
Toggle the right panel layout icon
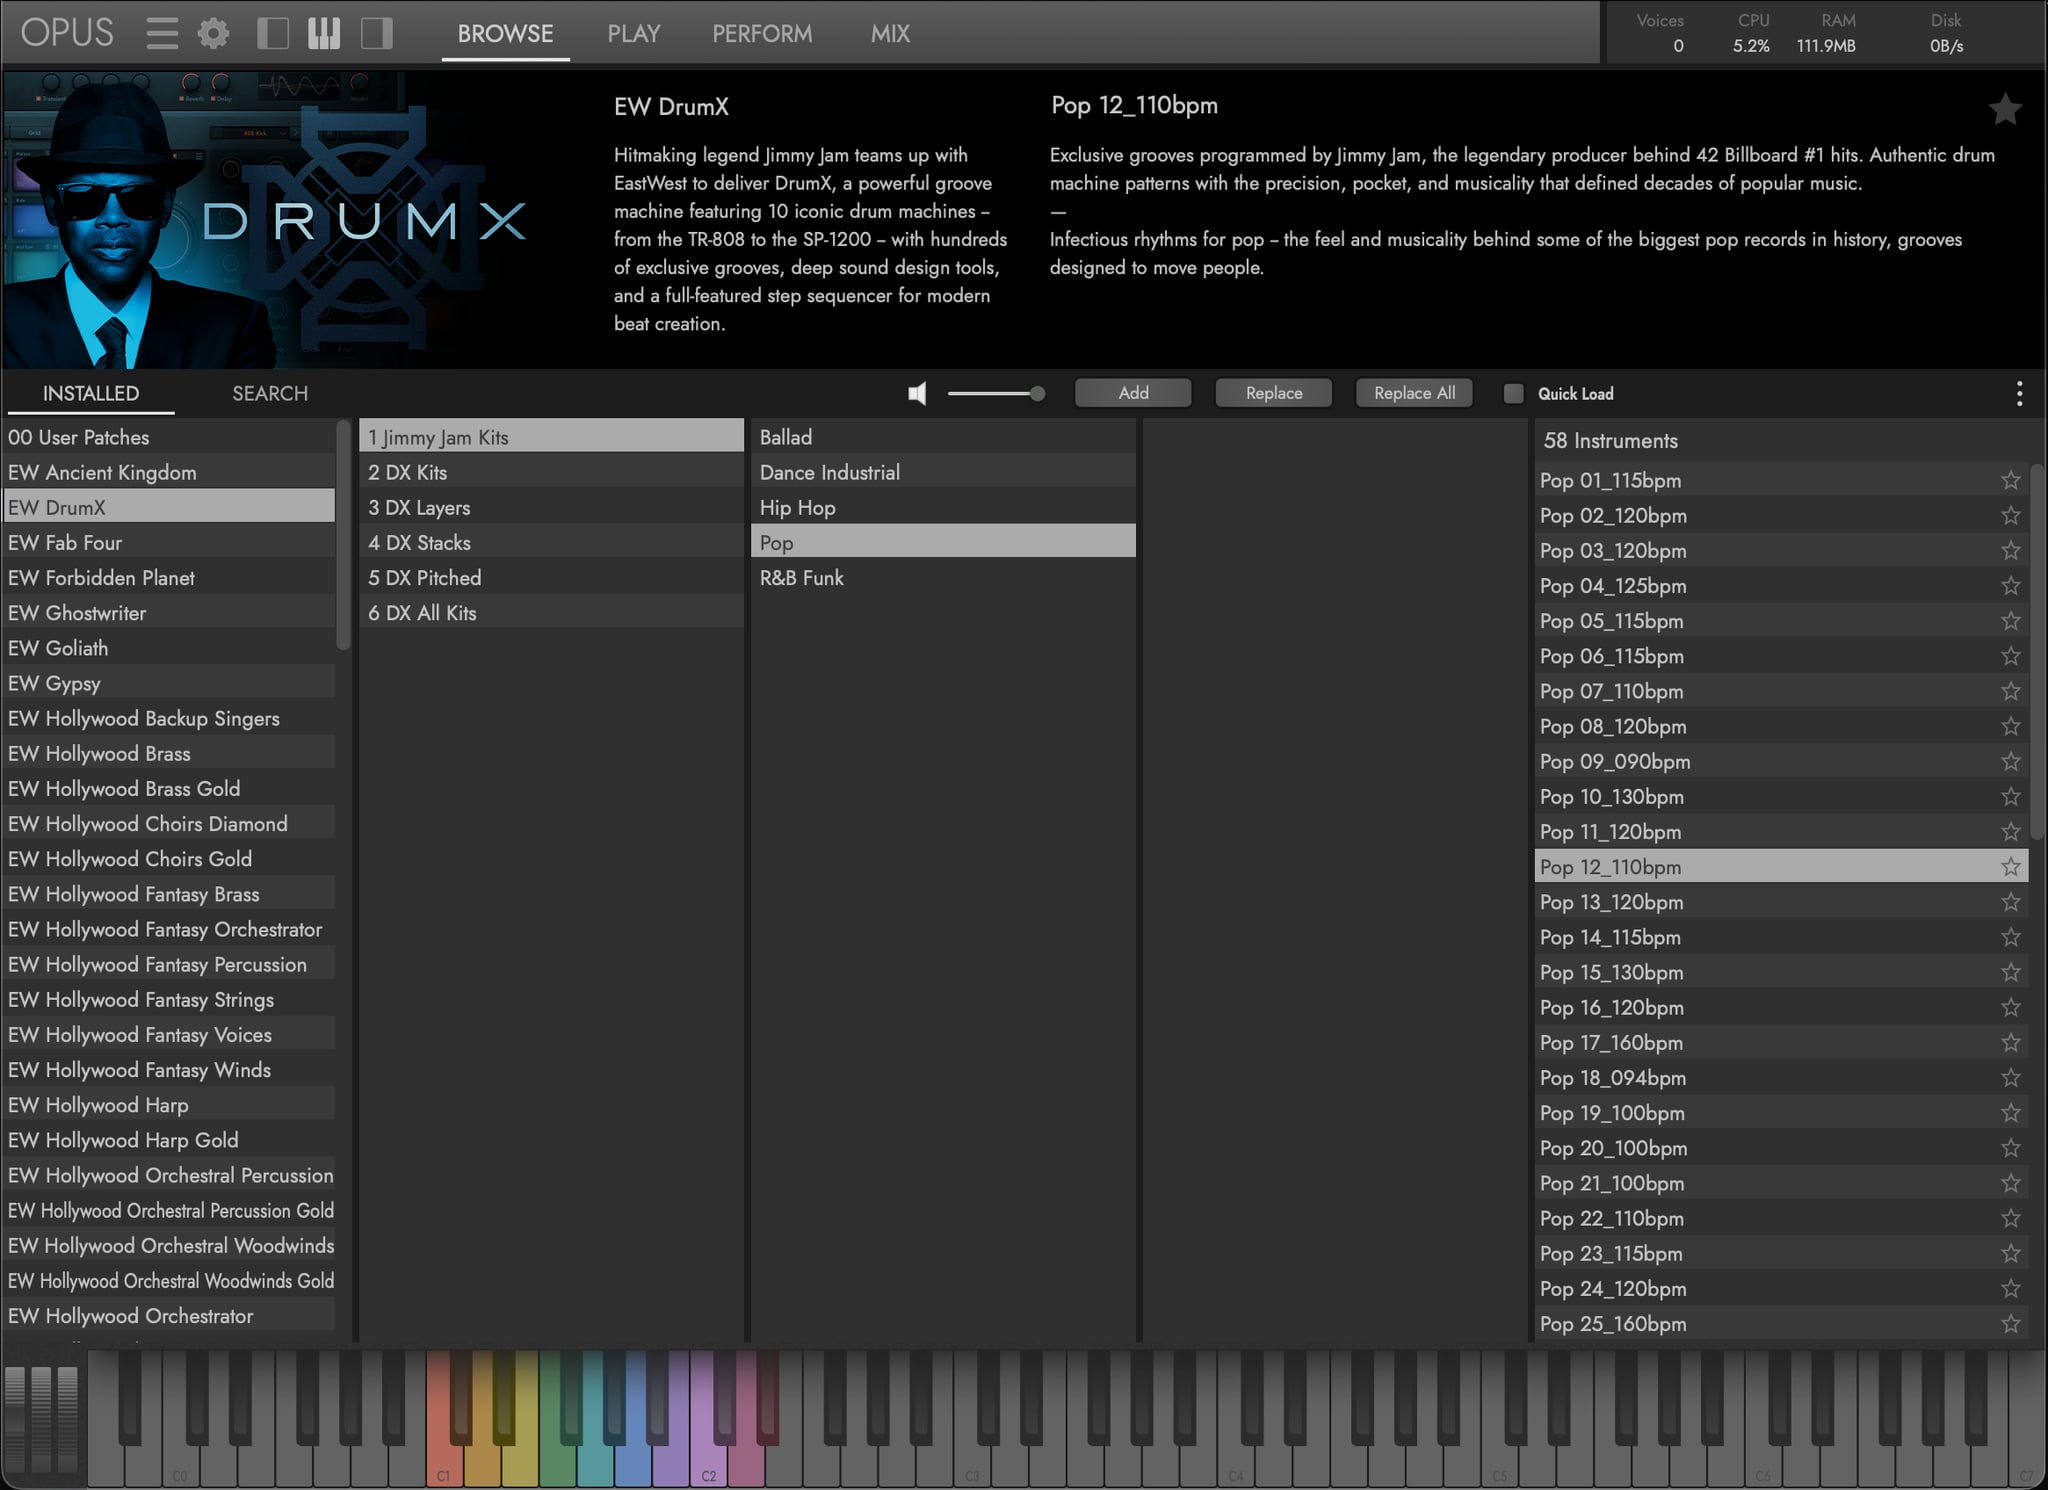[x=377, y=33]
